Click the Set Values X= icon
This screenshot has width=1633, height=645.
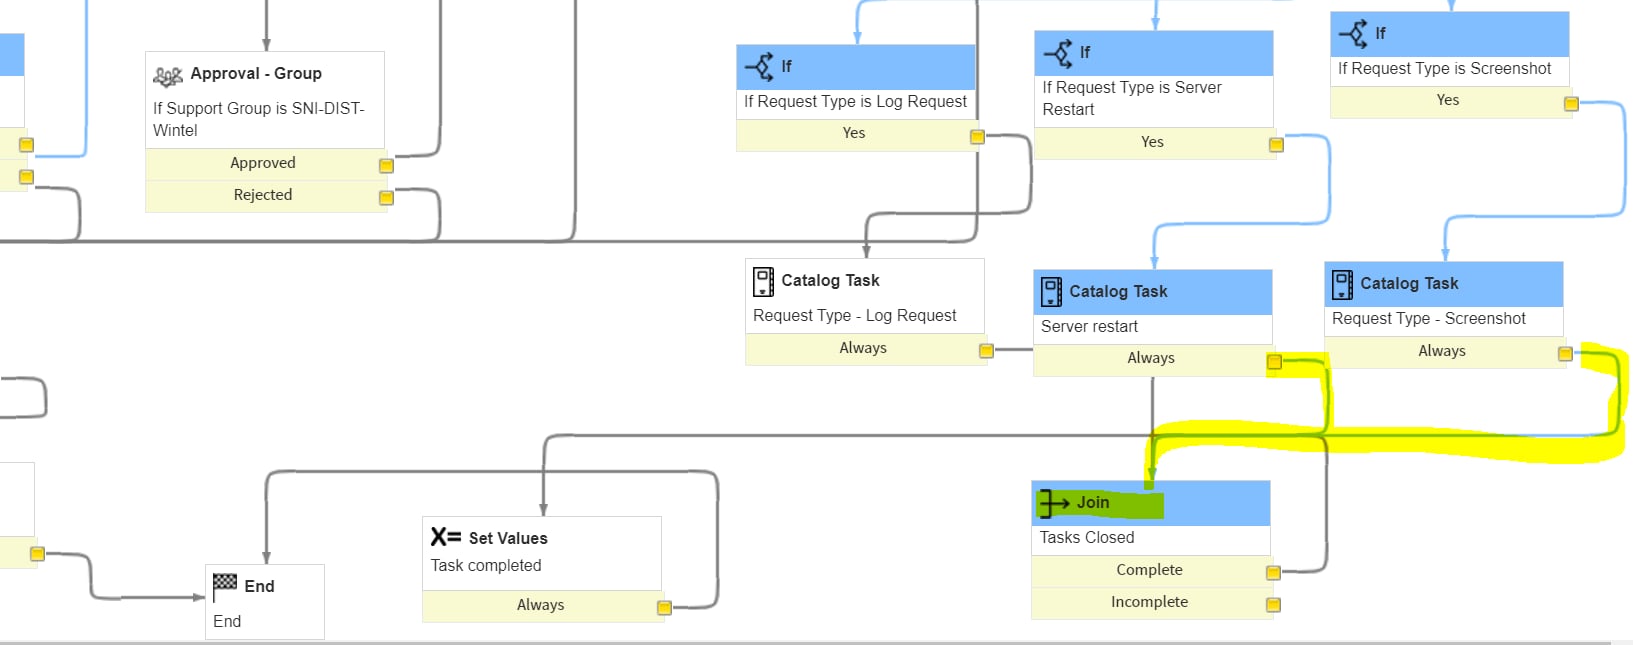446,537
